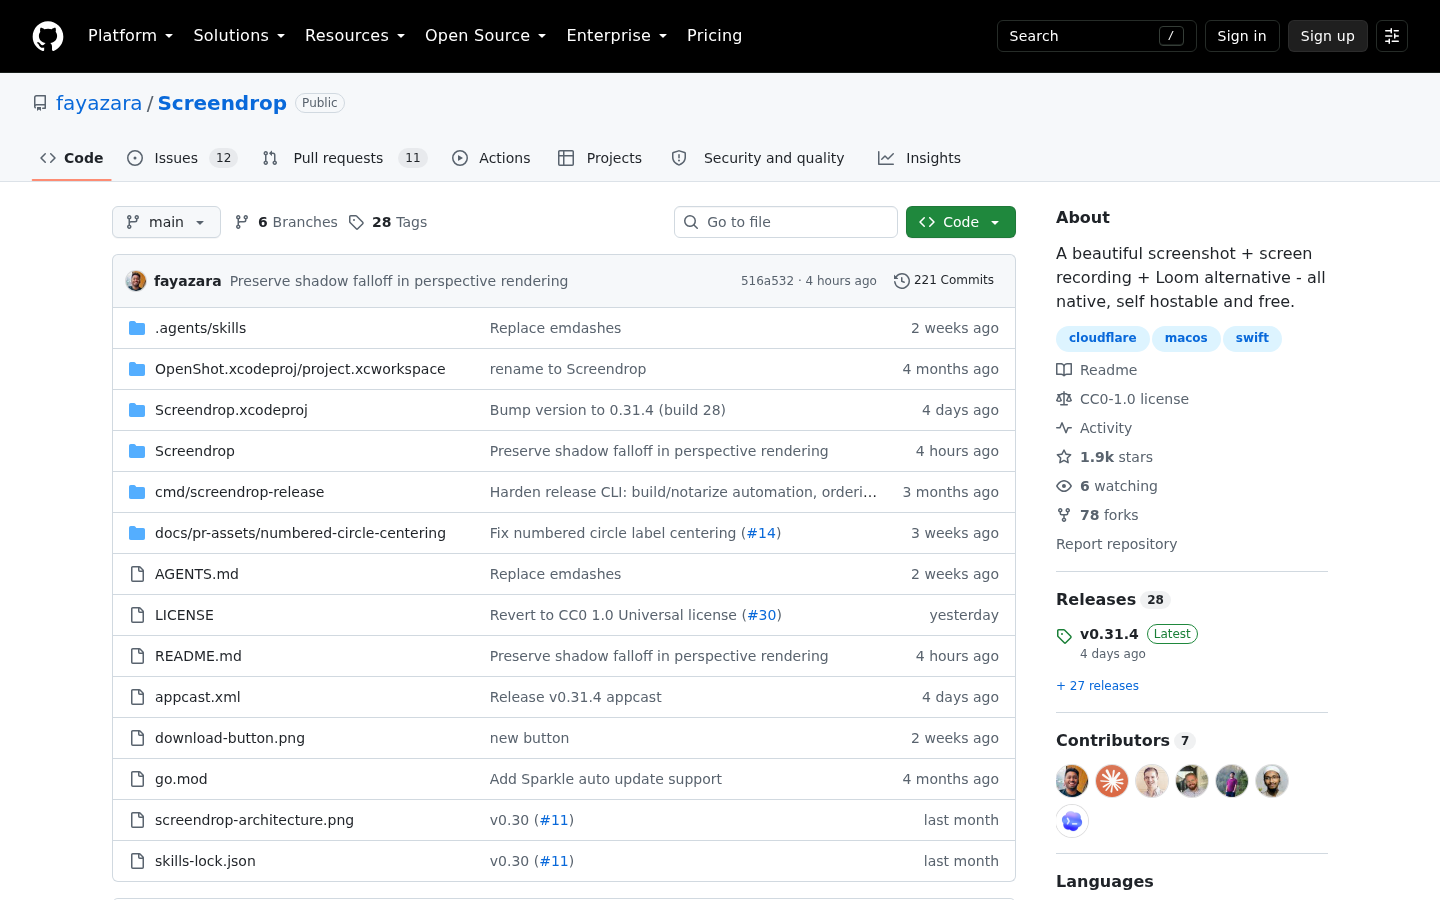Click the file icon beside LICENSE
The width and height of the screenshot is (1440, 900).
pyautogui.click(x=137, y=615)
